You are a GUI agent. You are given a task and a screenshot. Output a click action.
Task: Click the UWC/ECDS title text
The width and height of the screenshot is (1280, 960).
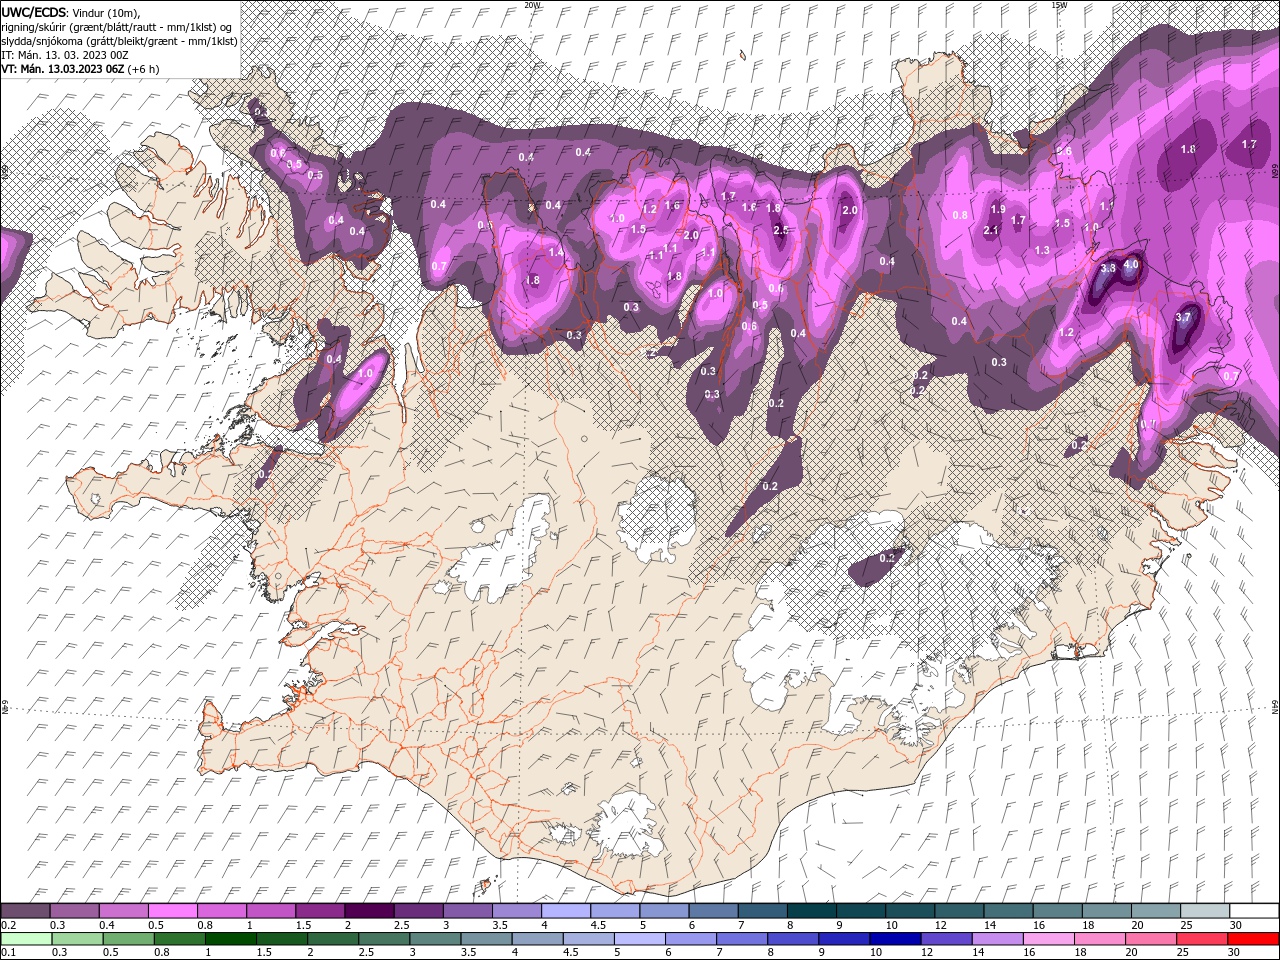pos(35,11)
